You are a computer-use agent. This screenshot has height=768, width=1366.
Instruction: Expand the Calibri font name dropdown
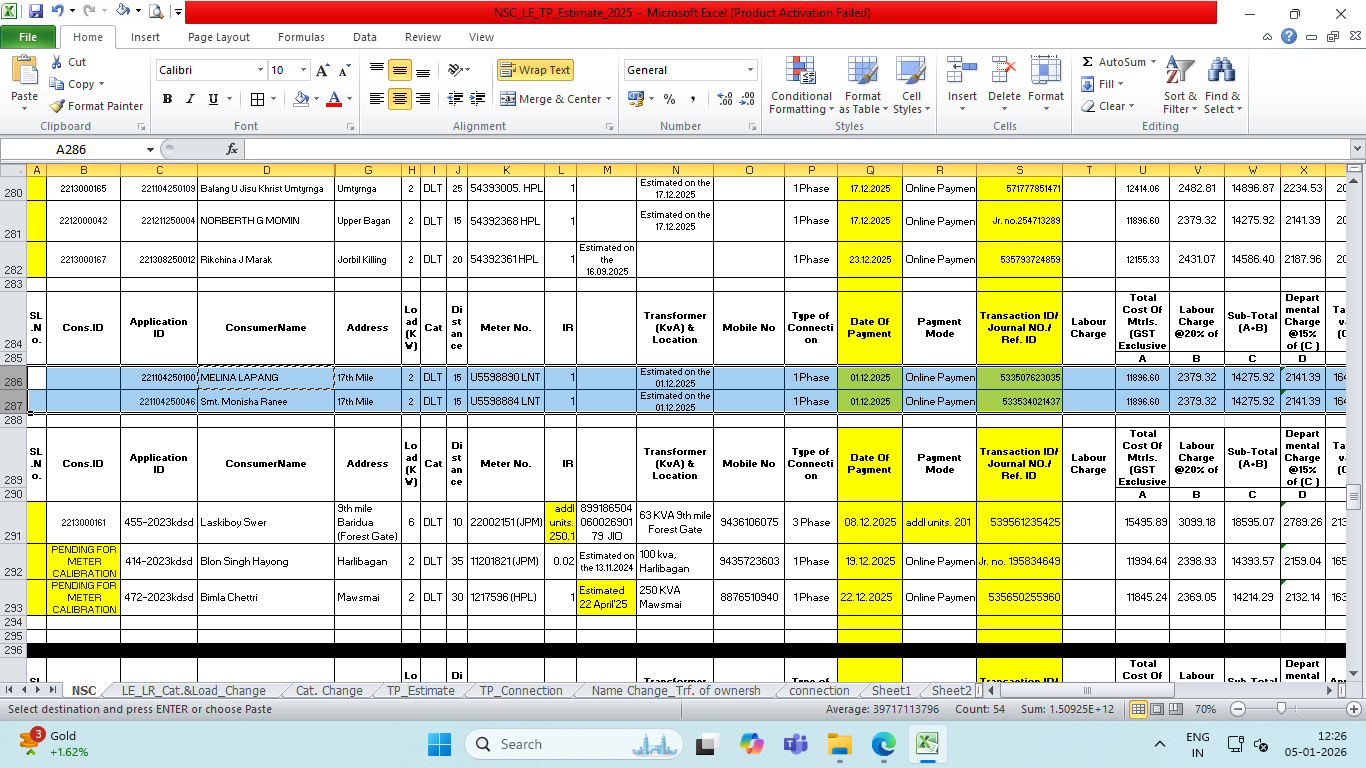click(x=260, y=70)
